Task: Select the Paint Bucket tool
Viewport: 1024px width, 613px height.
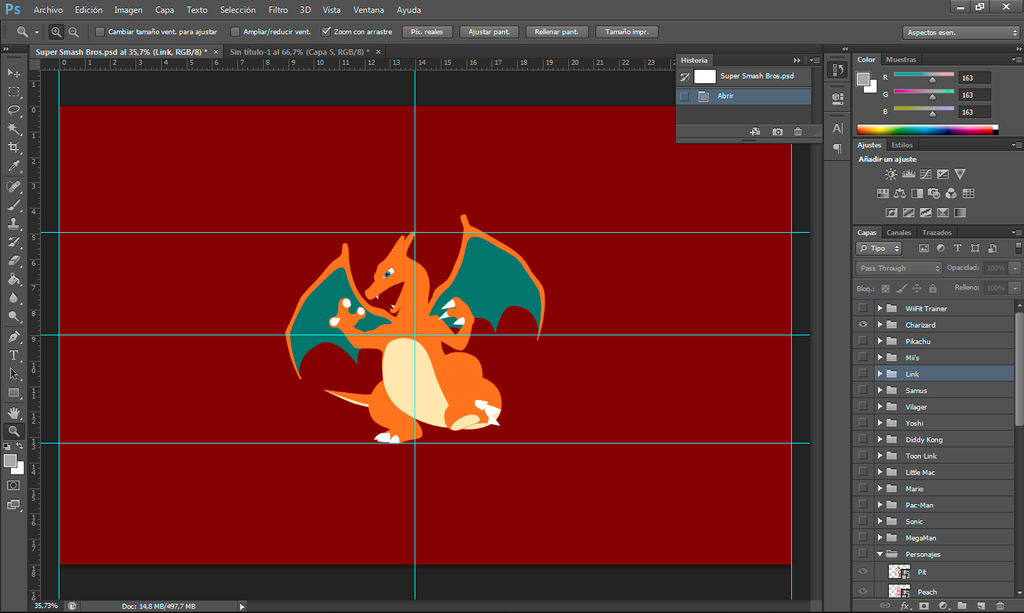Action: tap(13, 279)
